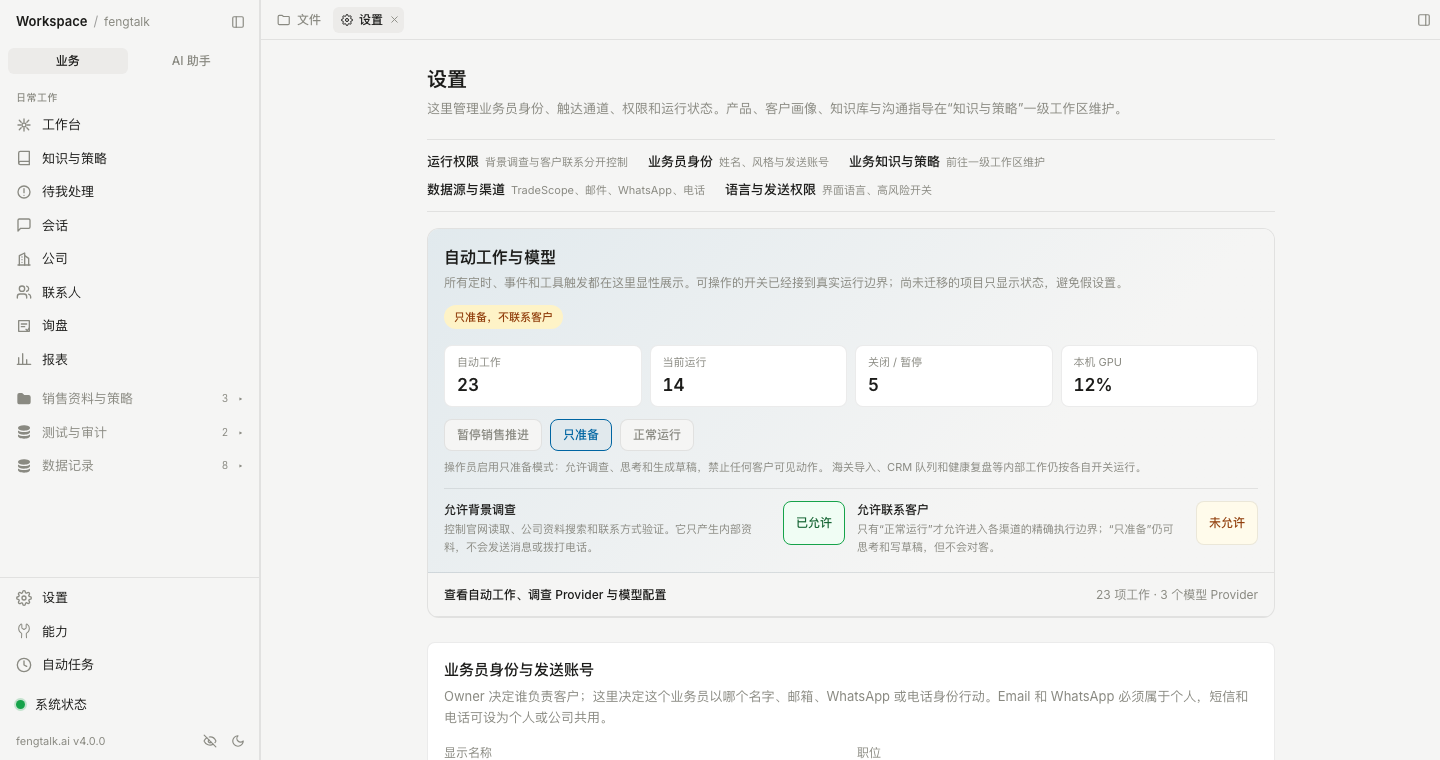Click the Workspace breadcrumb link
The image size is (1440, 760).
[x=51, y=21]
